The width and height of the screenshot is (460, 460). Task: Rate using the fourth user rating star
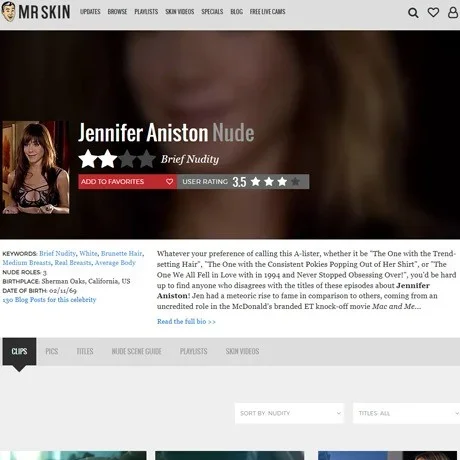tap(295, 181)
